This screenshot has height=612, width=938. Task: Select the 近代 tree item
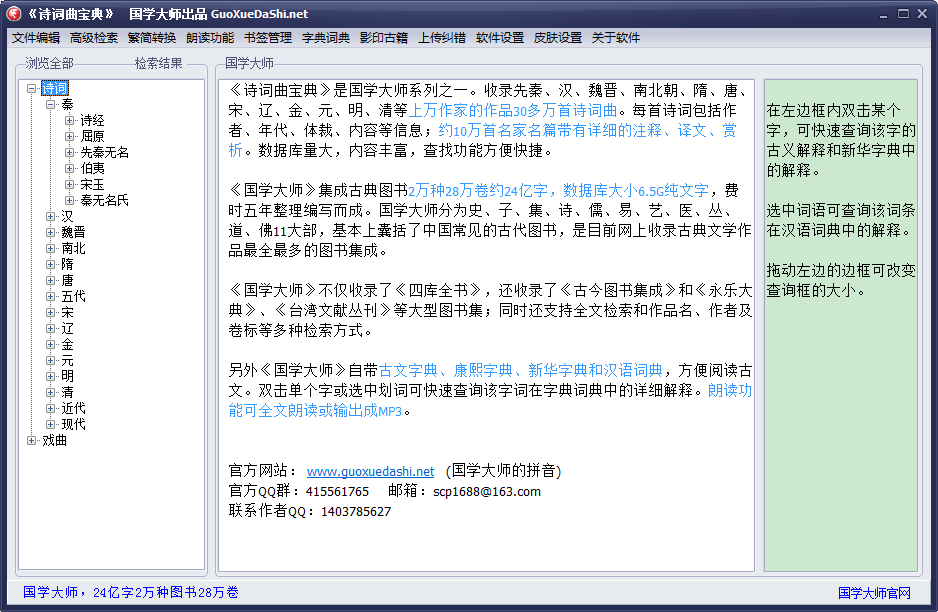[x=74, y=408]
